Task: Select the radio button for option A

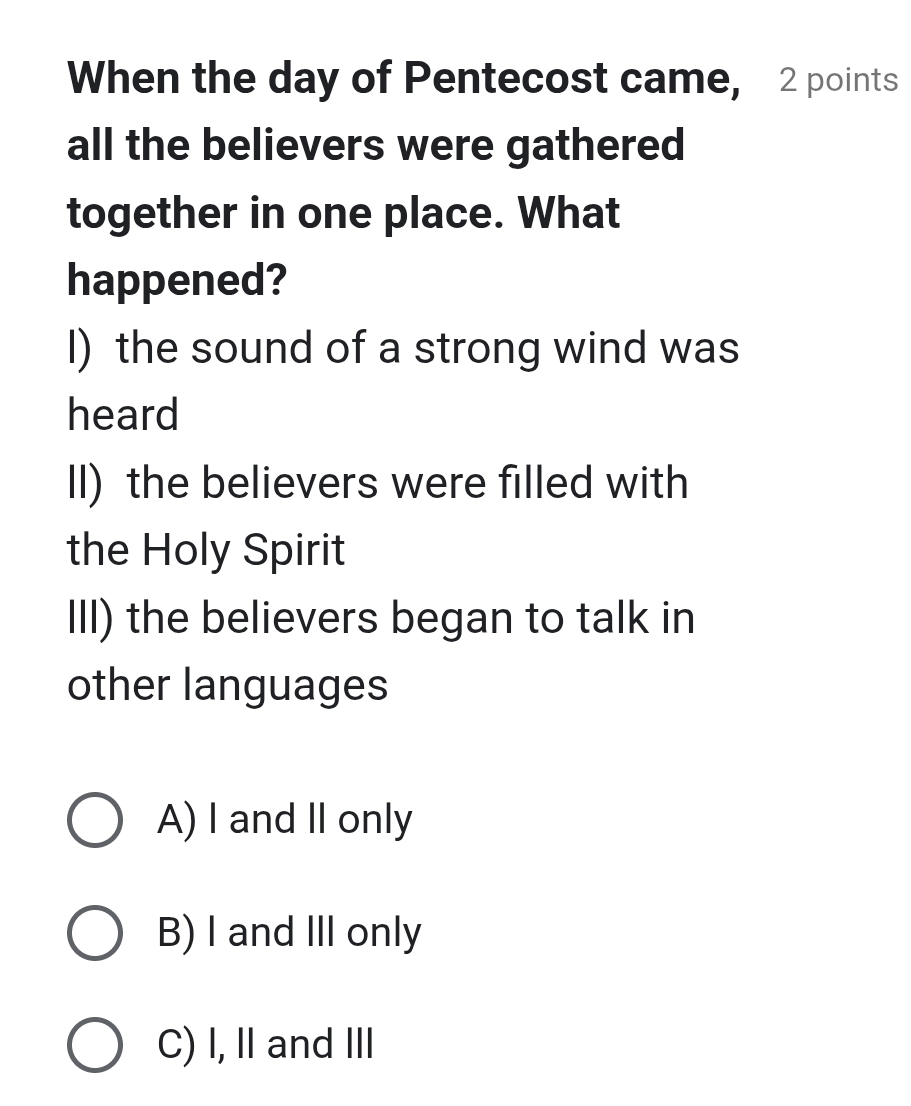Action: point(95,821)
